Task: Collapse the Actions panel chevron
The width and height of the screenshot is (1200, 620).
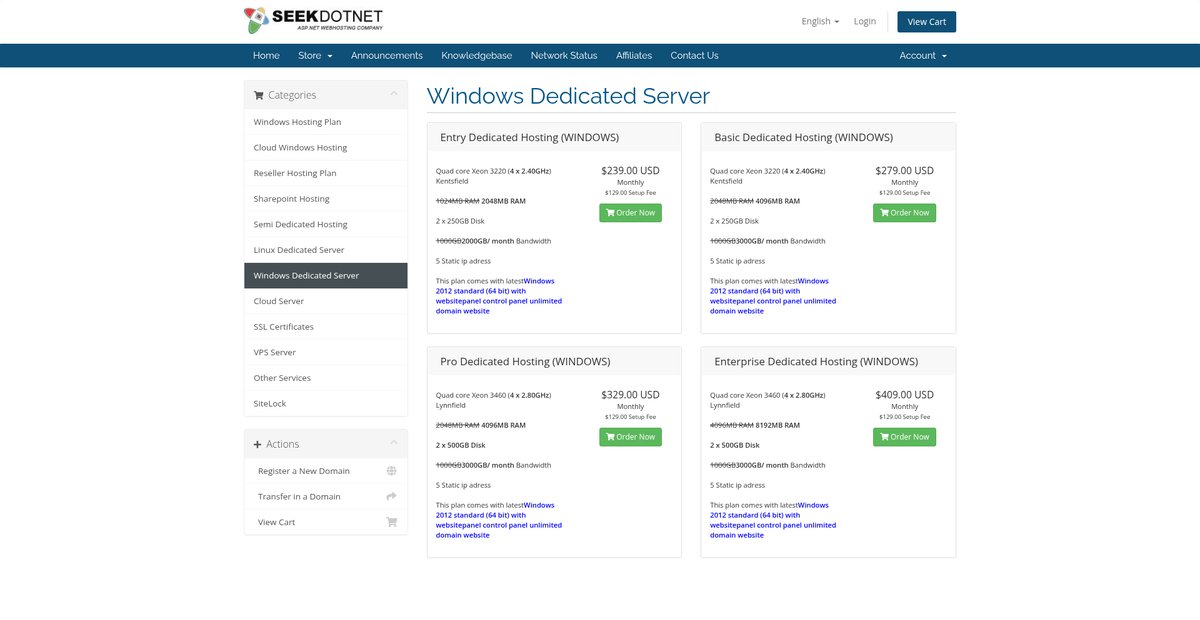Action: coord(394,443)
